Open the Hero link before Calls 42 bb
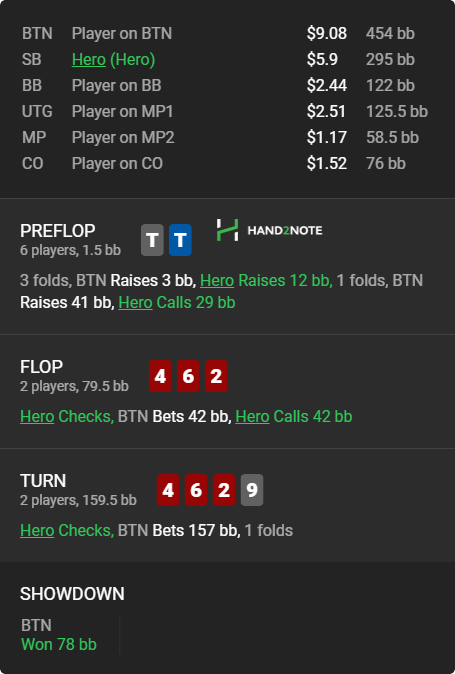The width and height of the screenshot is (455, 674). click(252, 417)
